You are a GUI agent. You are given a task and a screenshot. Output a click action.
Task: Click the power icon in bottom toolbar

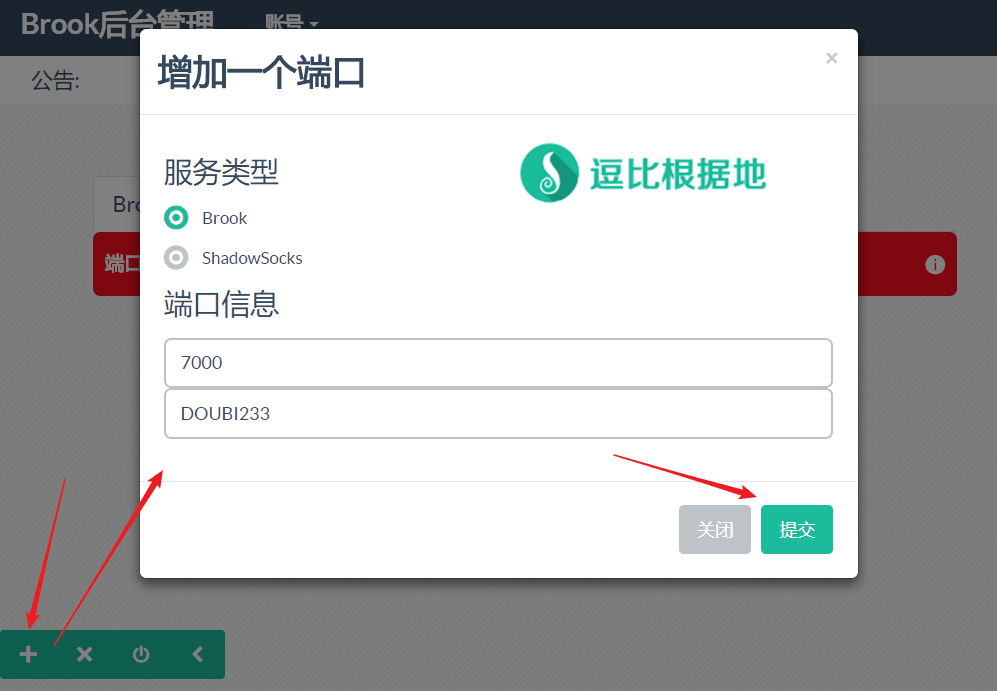(141, 654)
